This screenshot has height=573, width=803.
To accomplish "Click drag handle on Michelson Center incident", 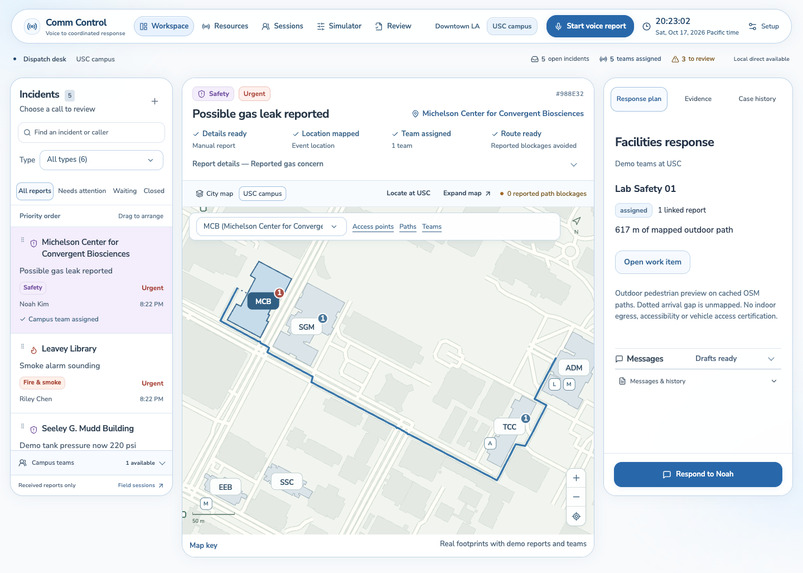I will coord(23,240).
